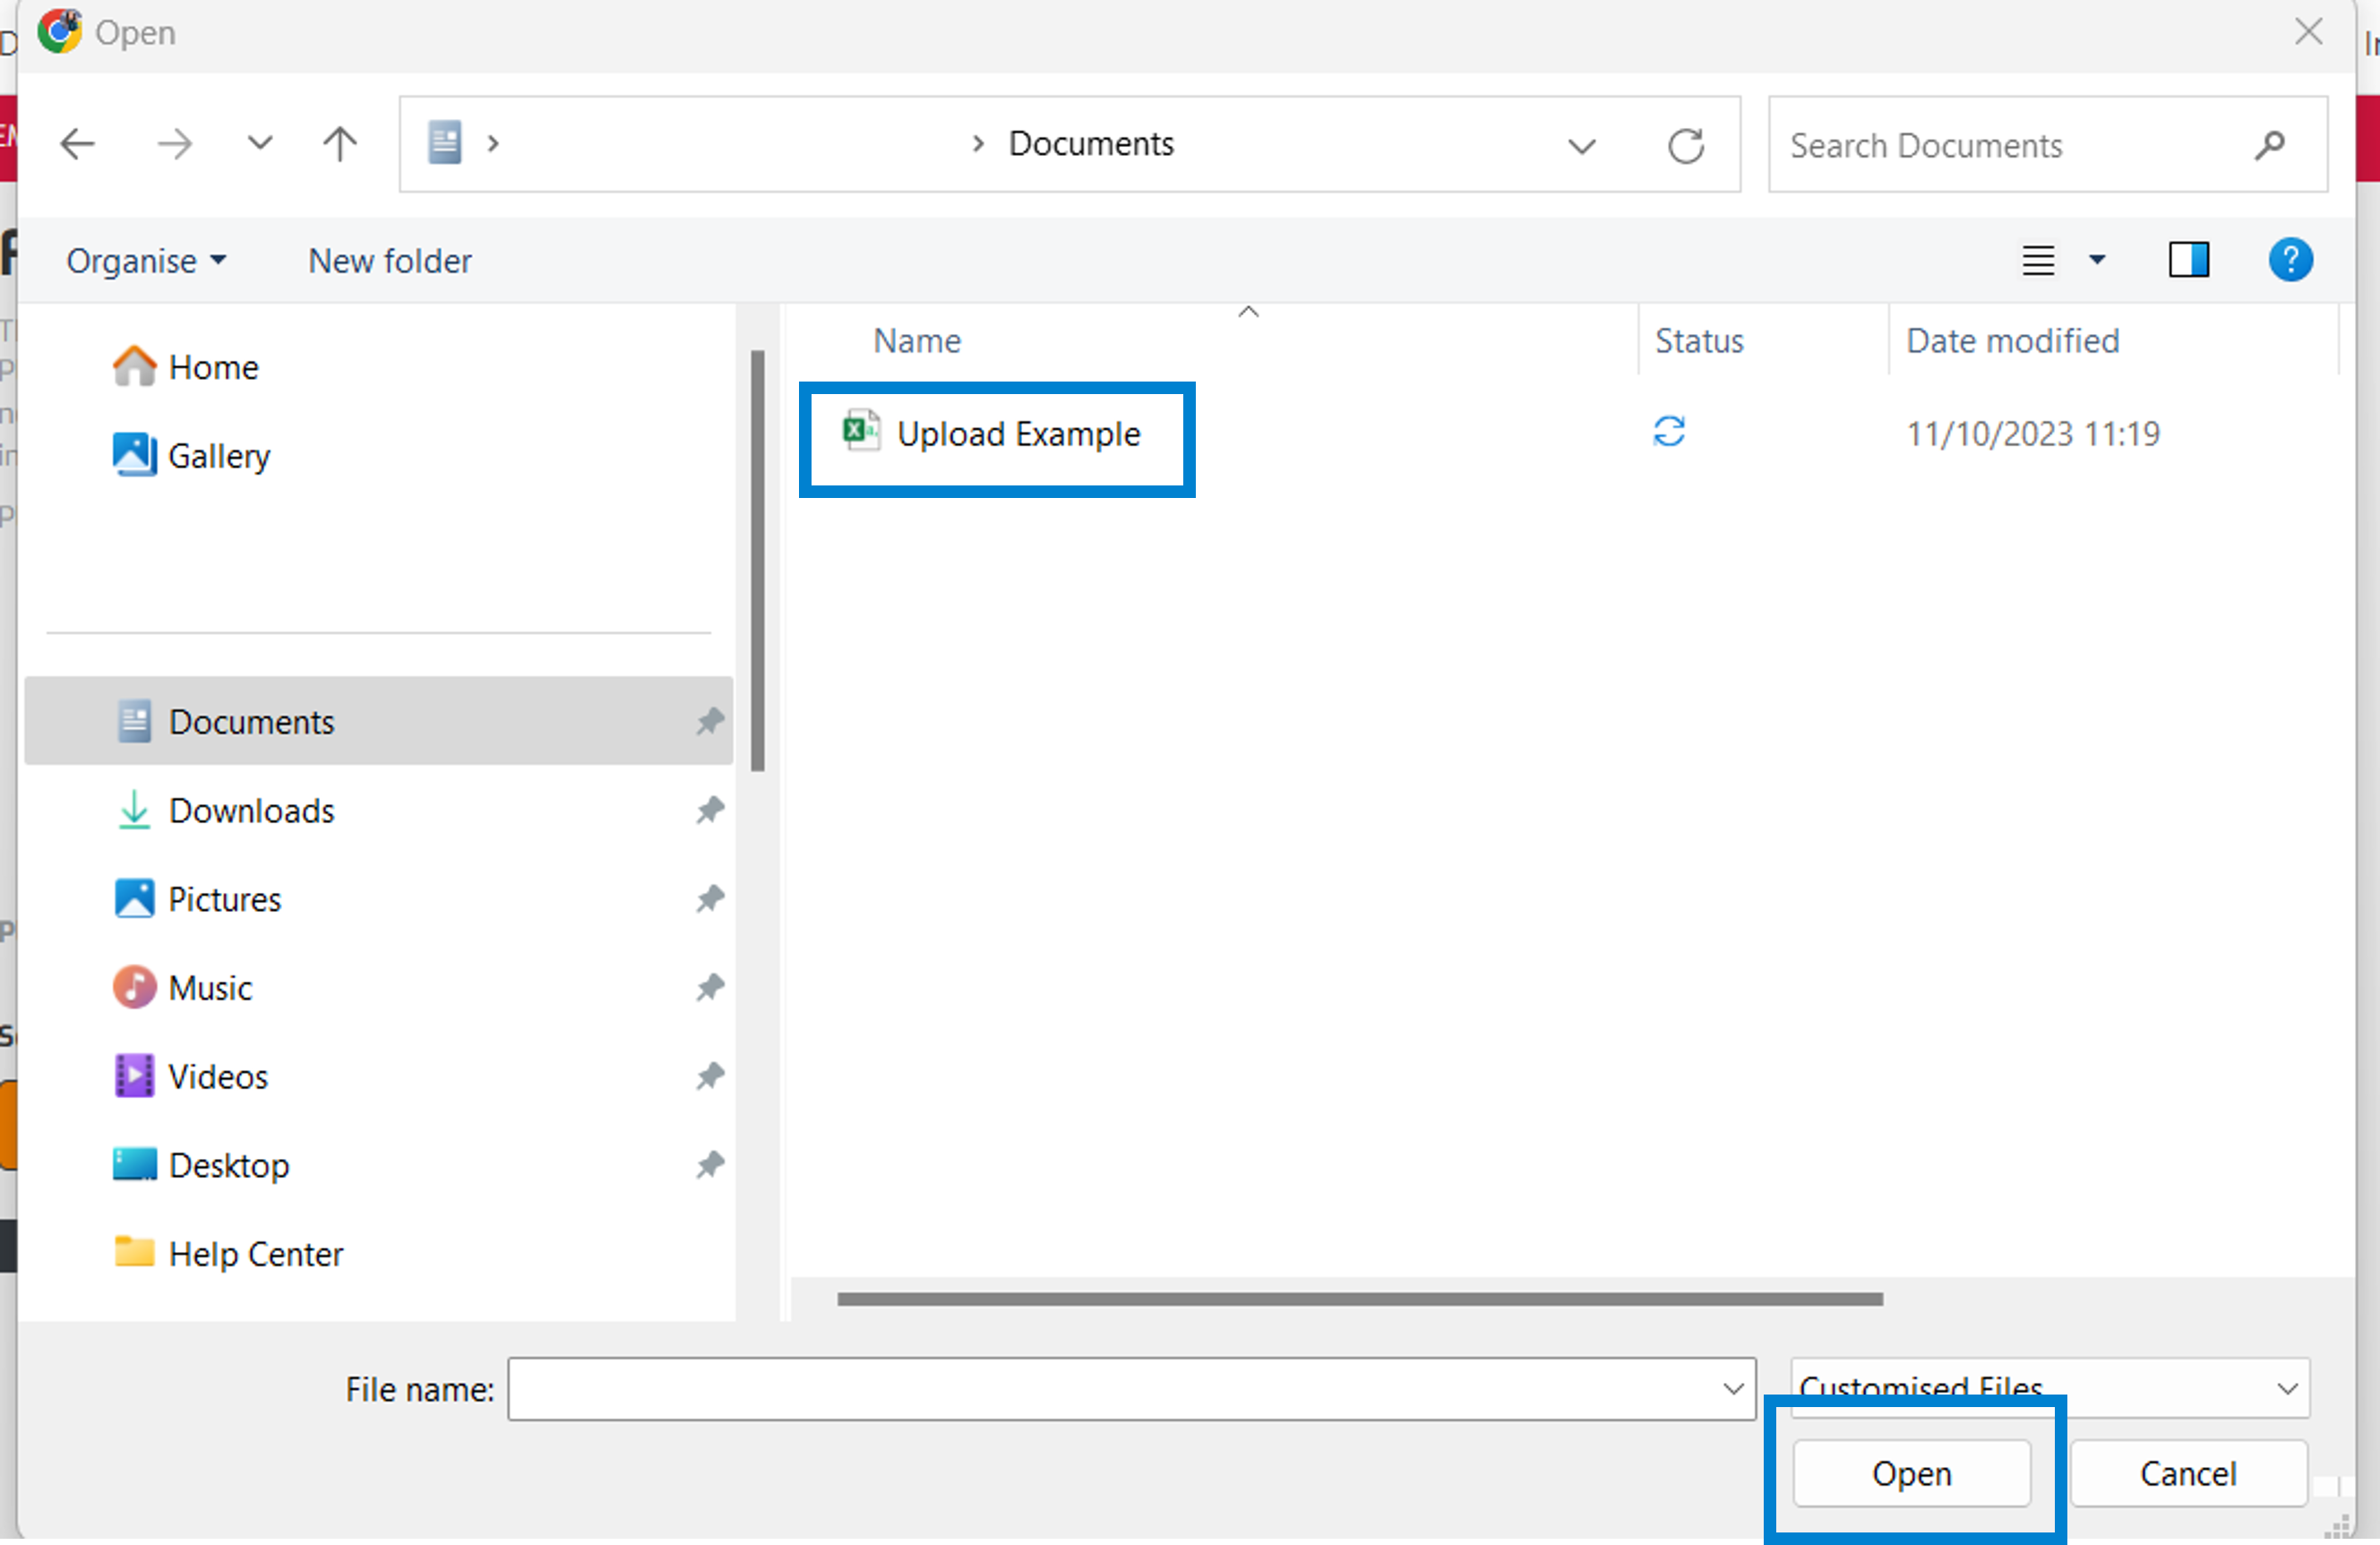The width and height of the screenshot is (2380, 1545).
Task: Open help with the question mark icon
Action: click(x=2290, y=261)
